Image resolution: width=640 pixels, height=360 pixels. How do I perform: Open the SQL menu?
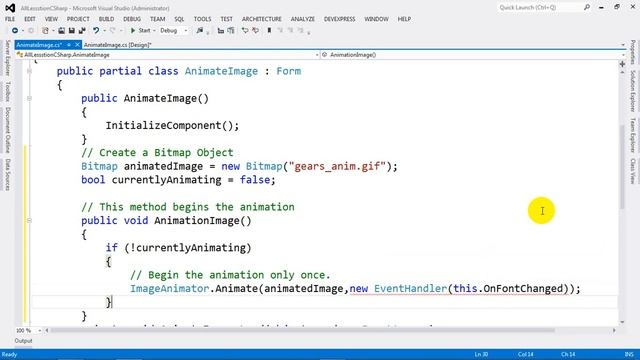point(179,19)
